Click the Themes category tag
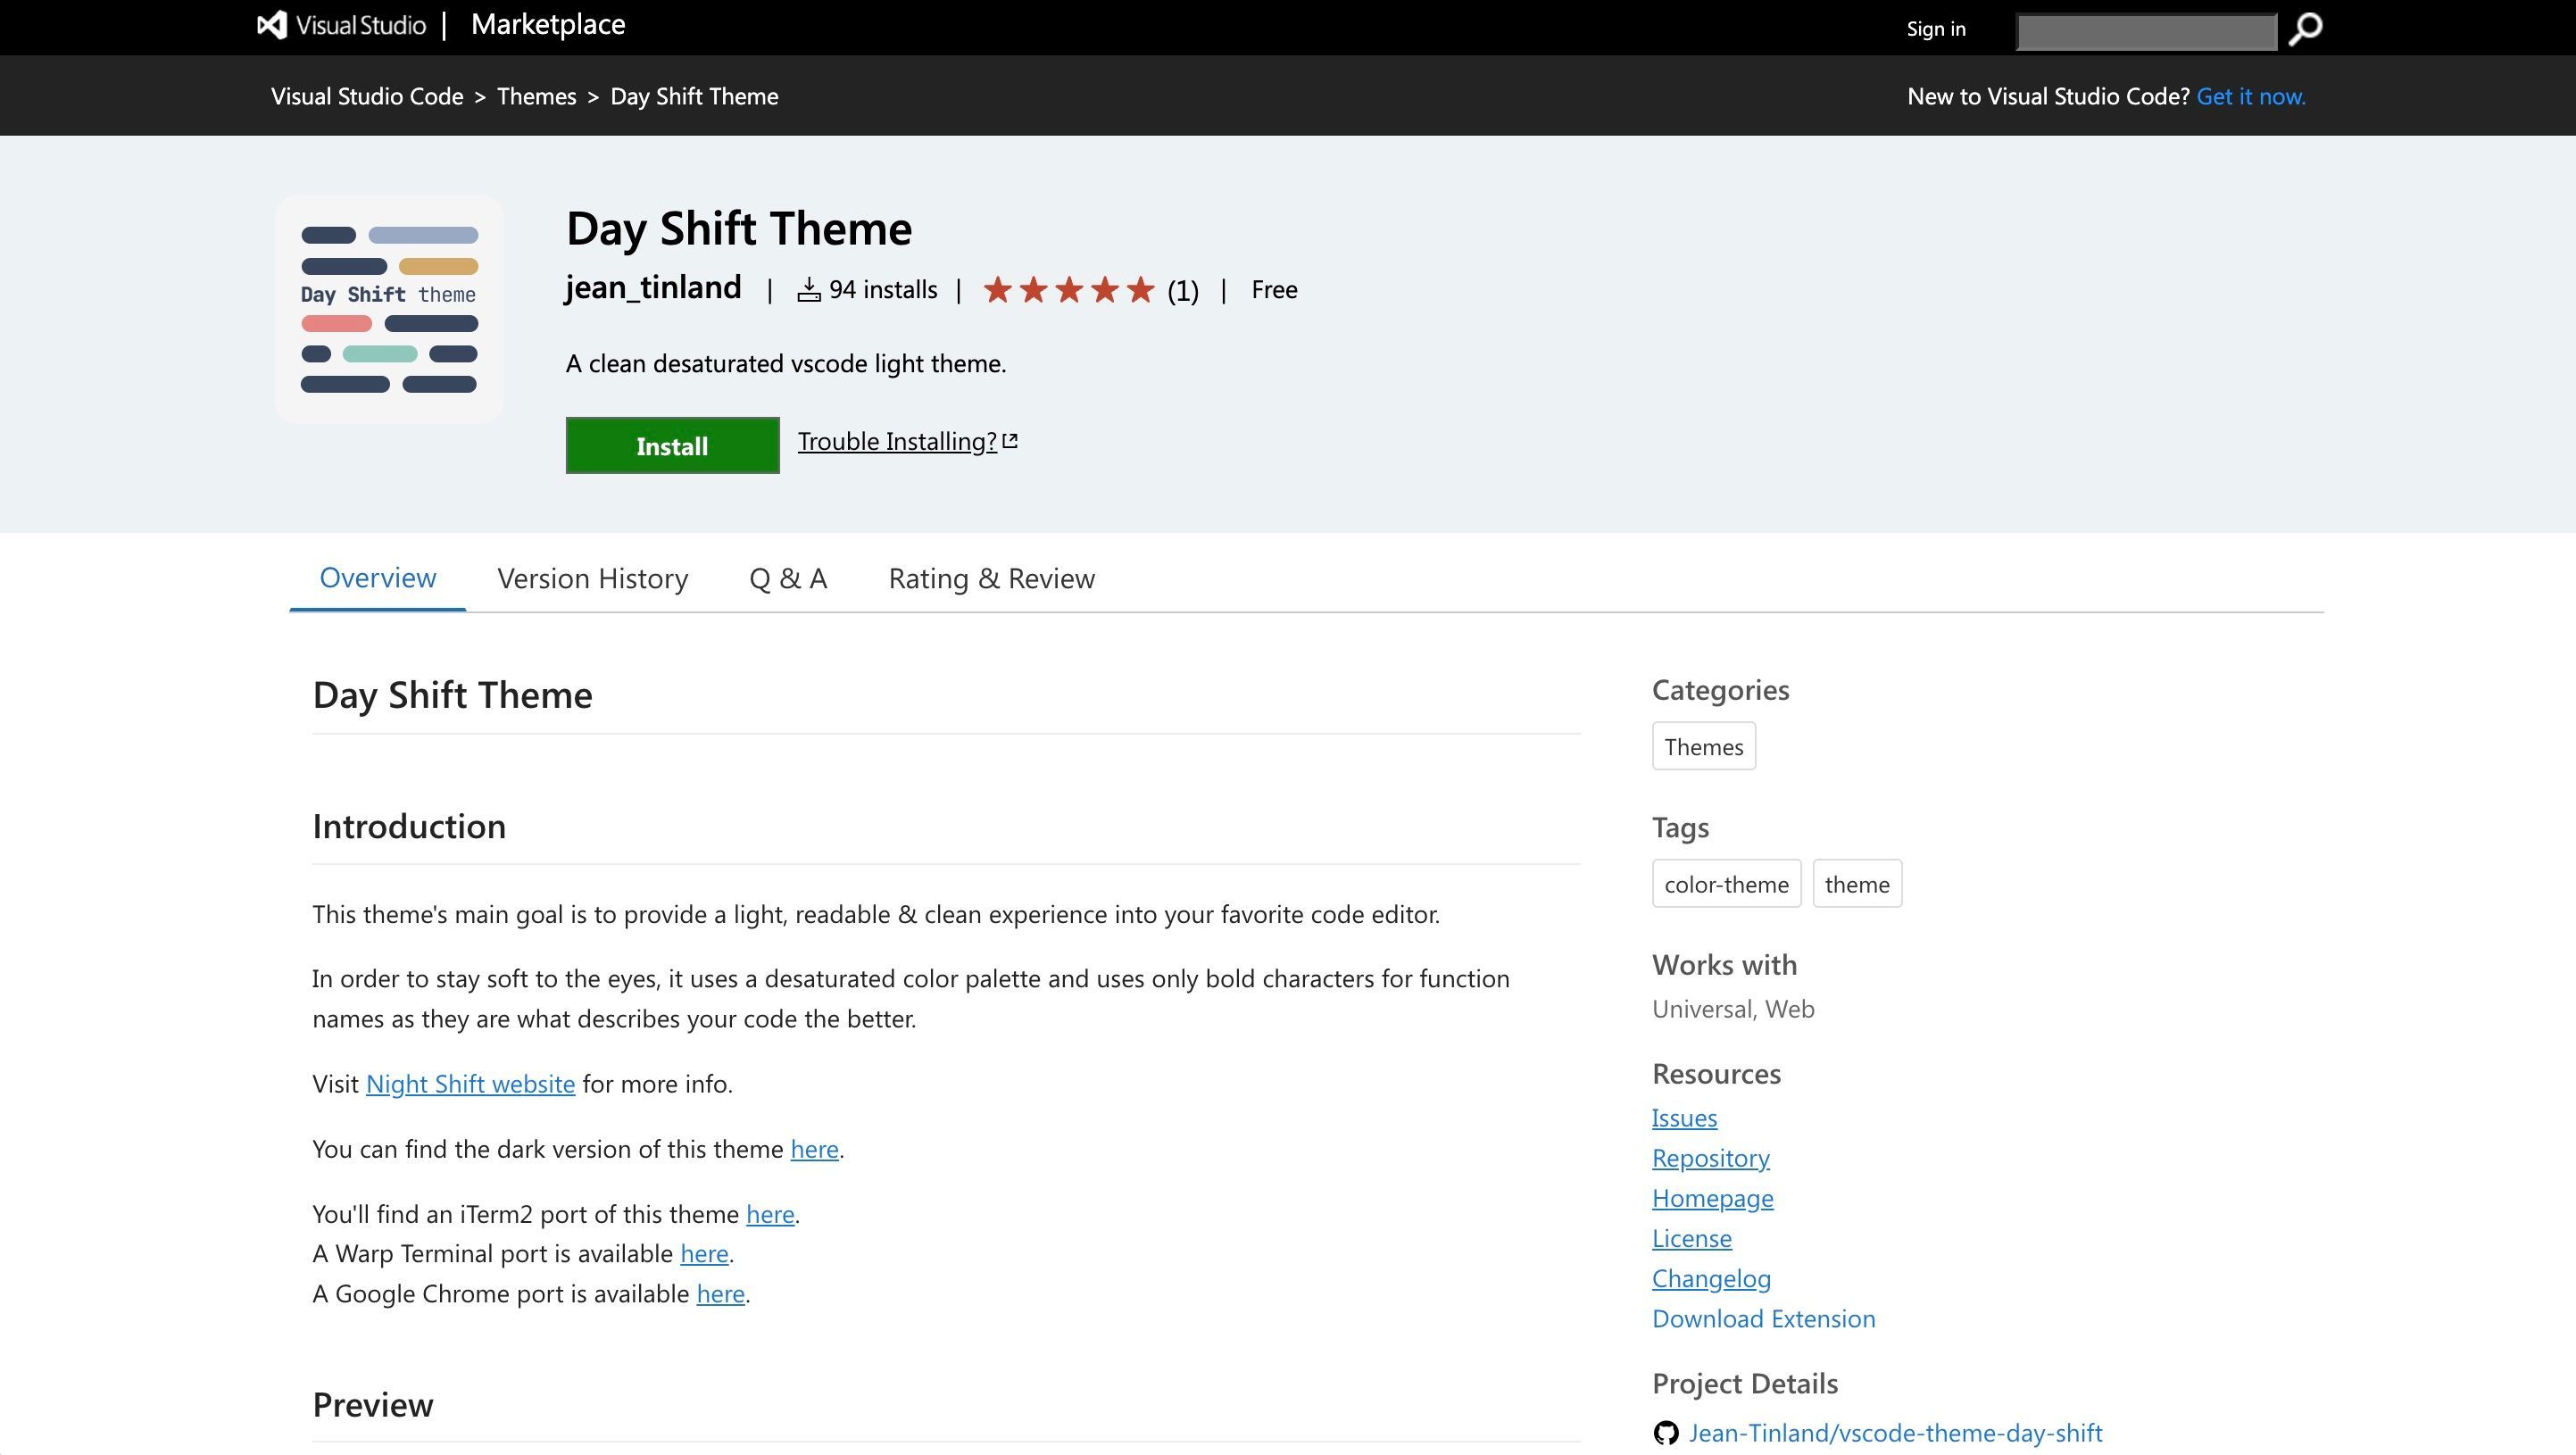The height and width of the screenshot is (1455, 2576). (x=1704, y=746)
